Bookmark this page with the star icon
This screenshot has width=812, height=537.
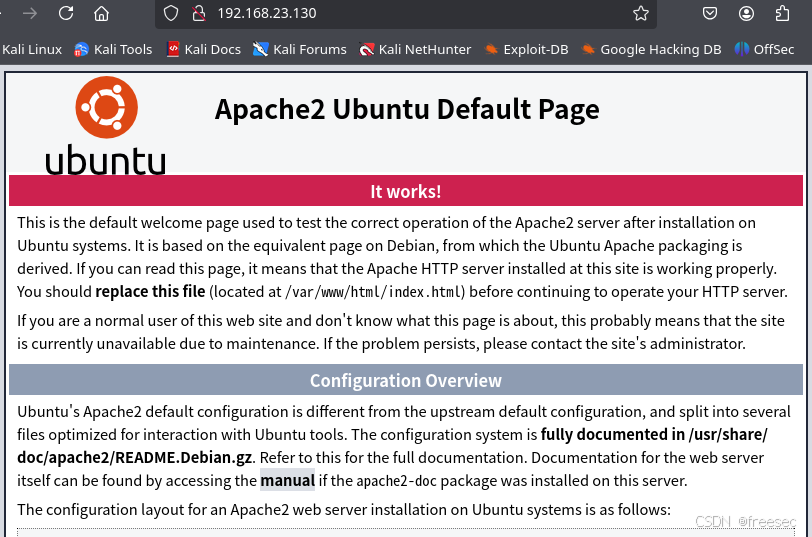[x=641, y=13]
